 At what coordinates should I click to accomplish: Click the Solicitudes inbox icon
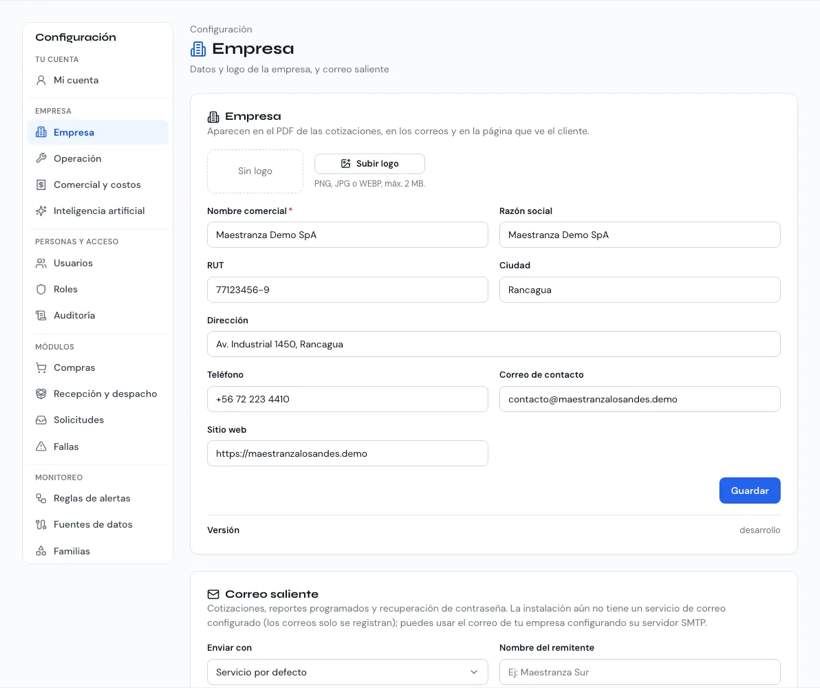pyautogui.click(x=41, y=420)
